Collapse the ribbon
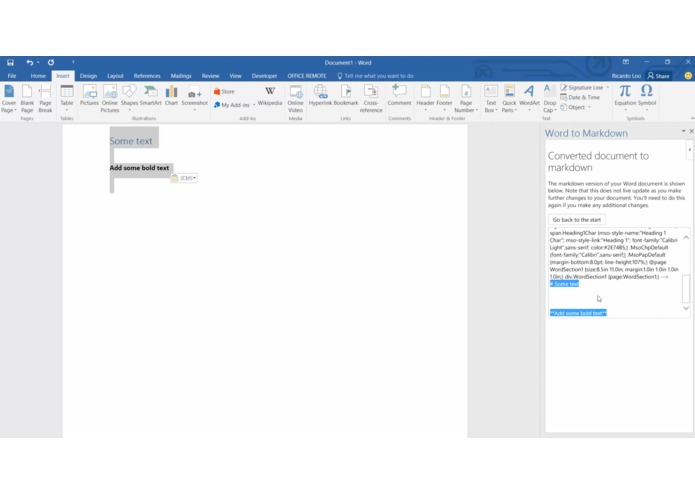The image size is (695, 494). click(x=692, y=118)
